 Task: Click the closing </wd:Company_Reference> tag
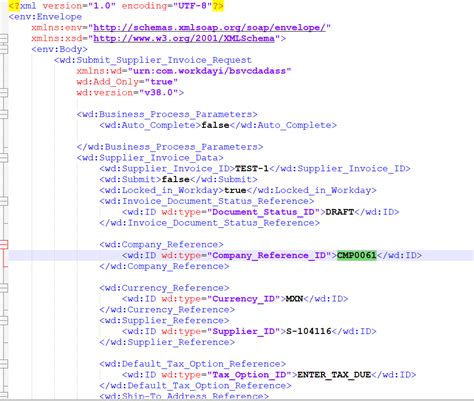click(164, 266)
